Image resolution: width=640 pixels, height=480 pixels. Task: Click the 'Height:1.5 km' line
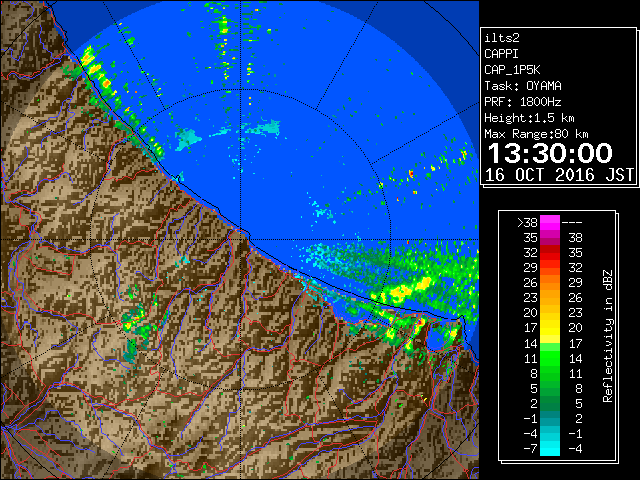tap(529, 118)
